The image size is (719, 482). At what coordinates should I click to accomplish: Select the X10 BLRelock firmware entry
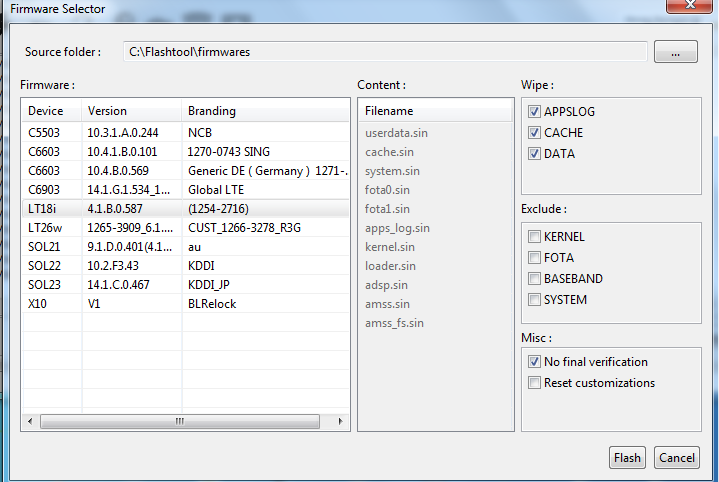[185, 304]
